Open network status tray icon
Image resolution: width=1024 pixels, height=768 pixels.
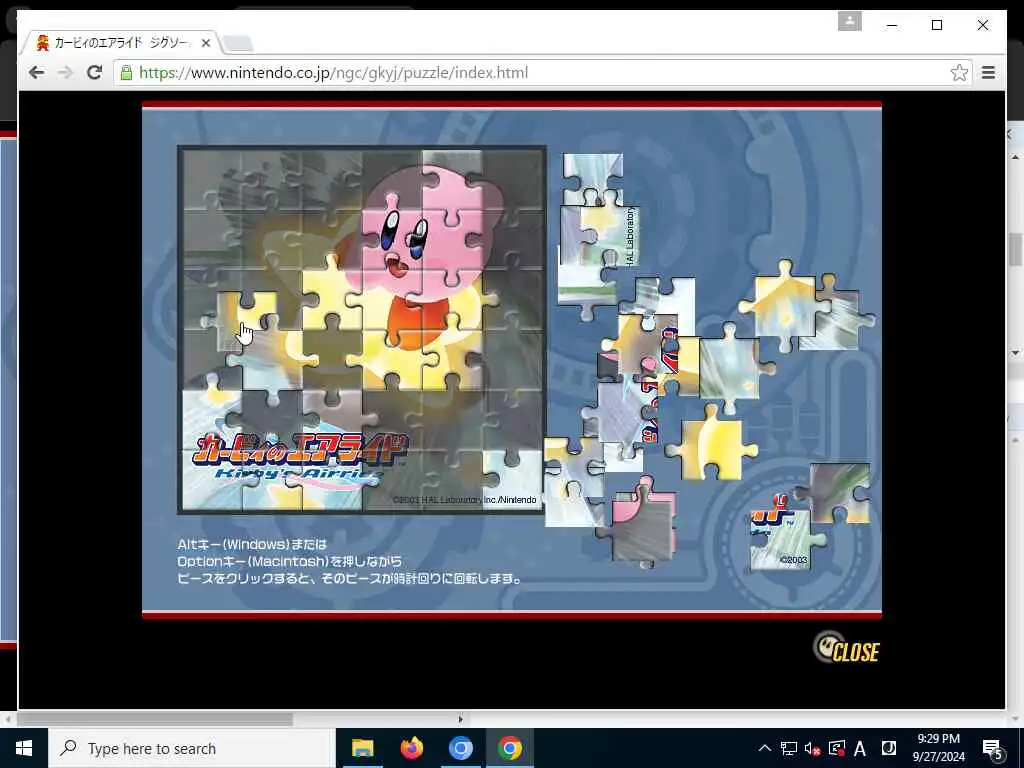click(788, 748)
